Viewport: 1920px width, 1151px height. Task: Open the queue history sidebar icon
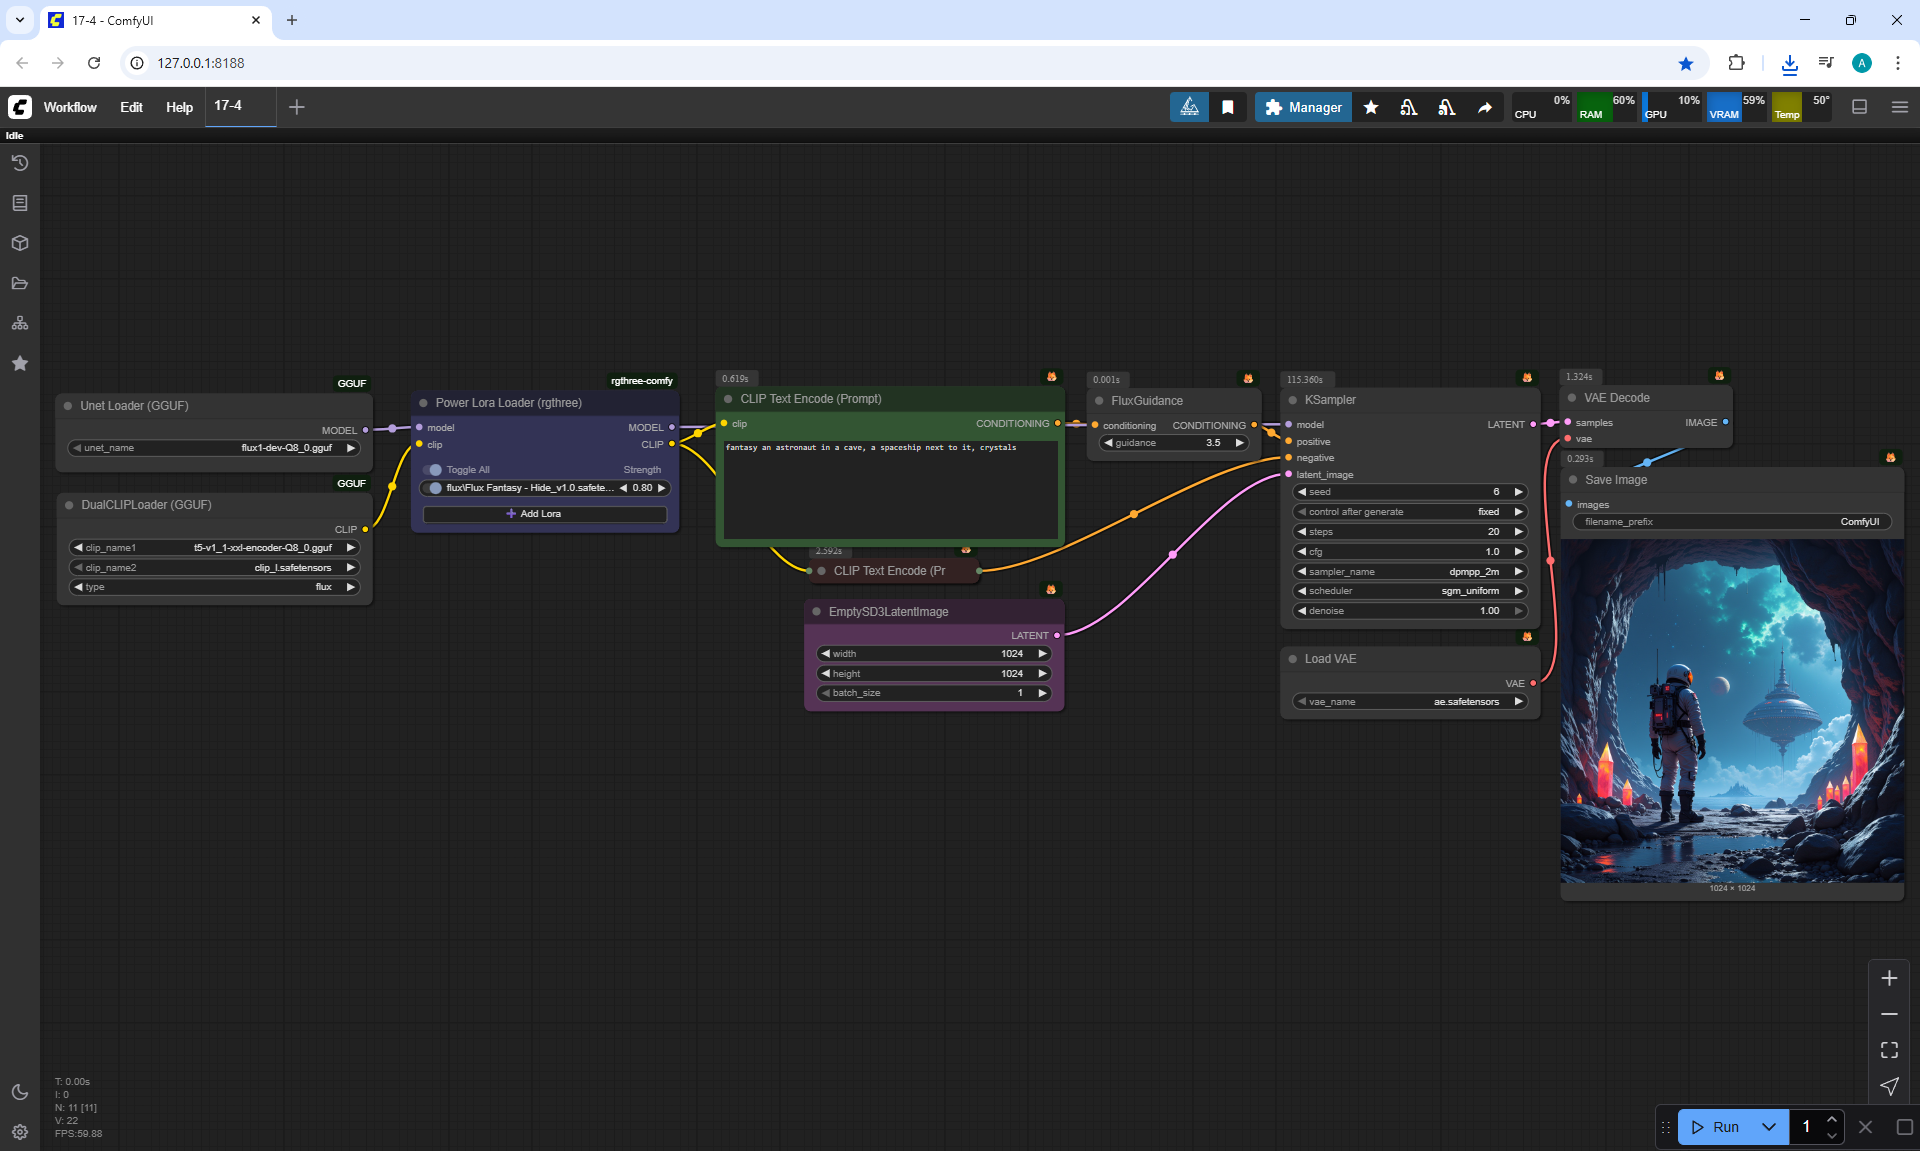click(20, 163)
